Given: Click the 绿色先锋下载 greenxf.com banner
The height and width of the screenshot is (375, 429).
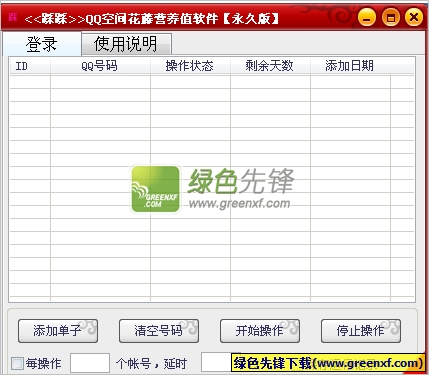Looking at the screenshot, I should [x=328, y=363].
